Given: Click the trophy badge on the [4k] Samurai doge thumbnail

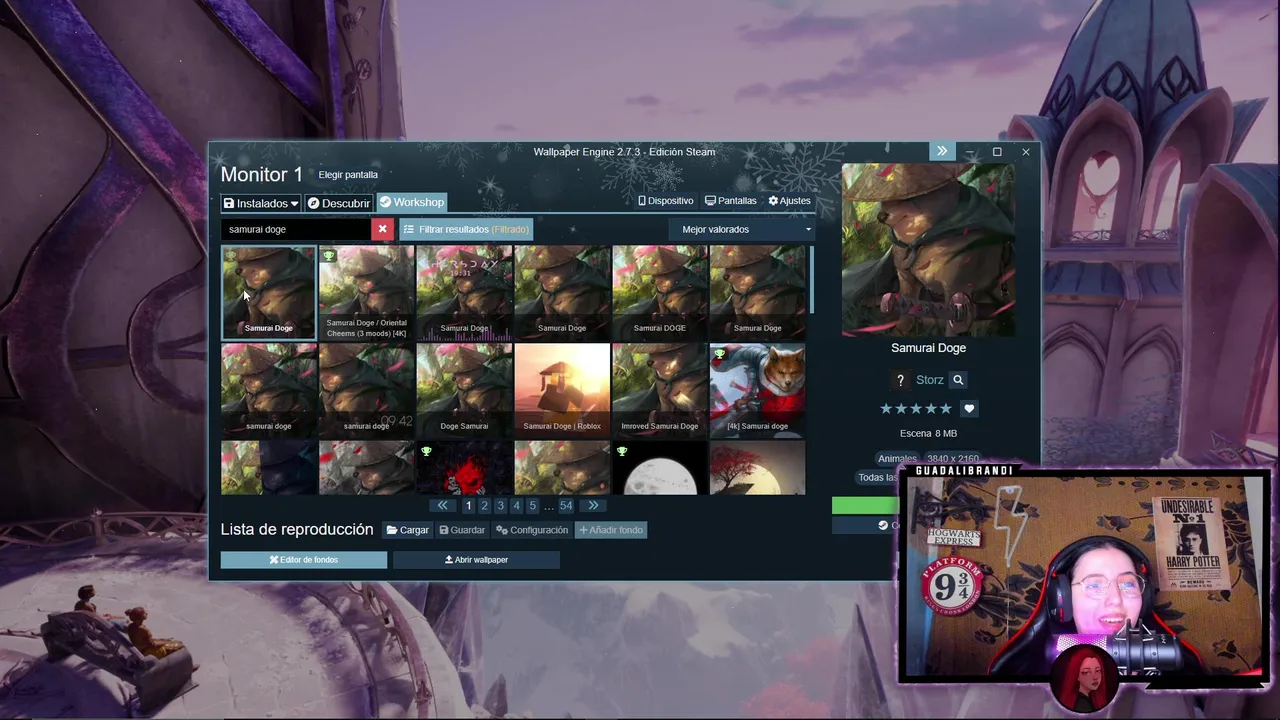Looking at the screenshot, I should click(719, 354).
